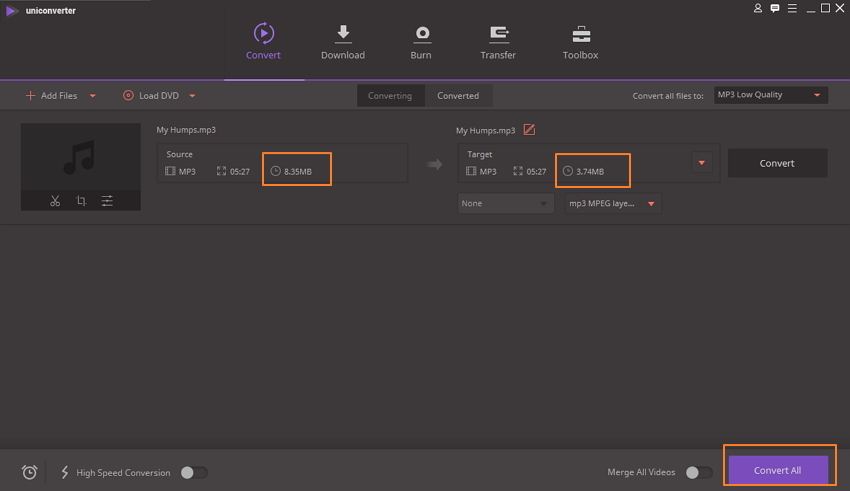Click the Convert All button
The image size is (850, 491).
777,470
